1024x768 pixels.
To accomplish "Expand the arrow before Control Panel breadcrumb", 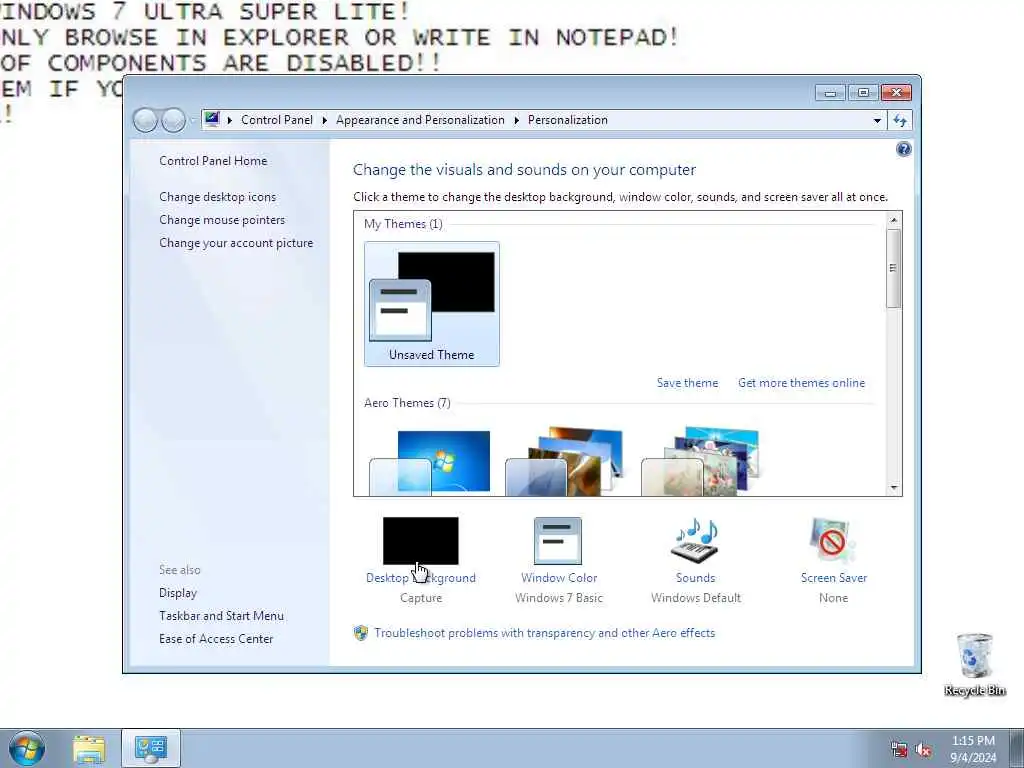I will tap(230, 120).
